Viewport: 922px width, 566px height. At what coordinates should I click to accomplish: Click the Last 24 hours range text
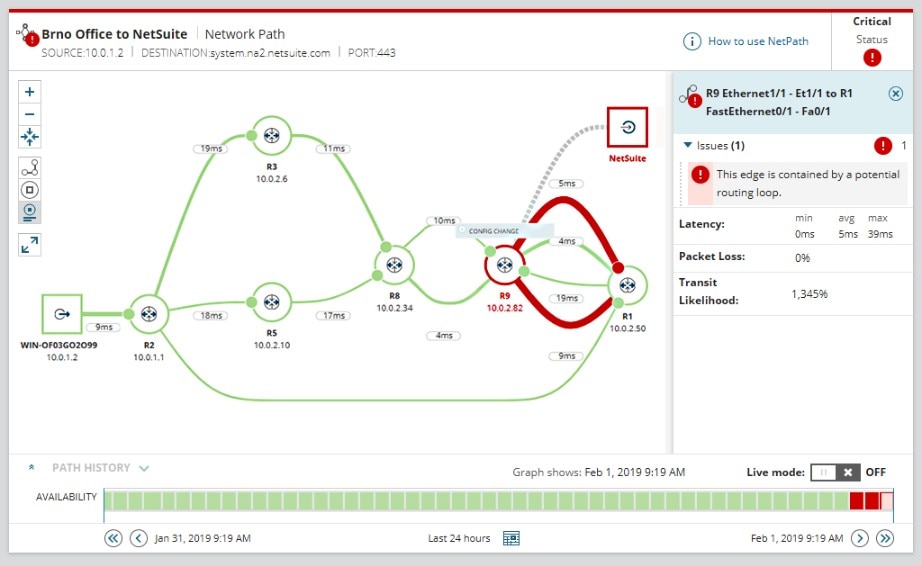tap(459, 538)
